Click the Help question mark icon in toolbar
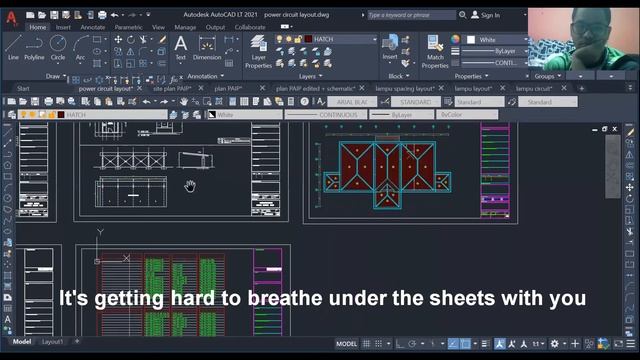This screenshot has height=360, width=640. point(304,102)
